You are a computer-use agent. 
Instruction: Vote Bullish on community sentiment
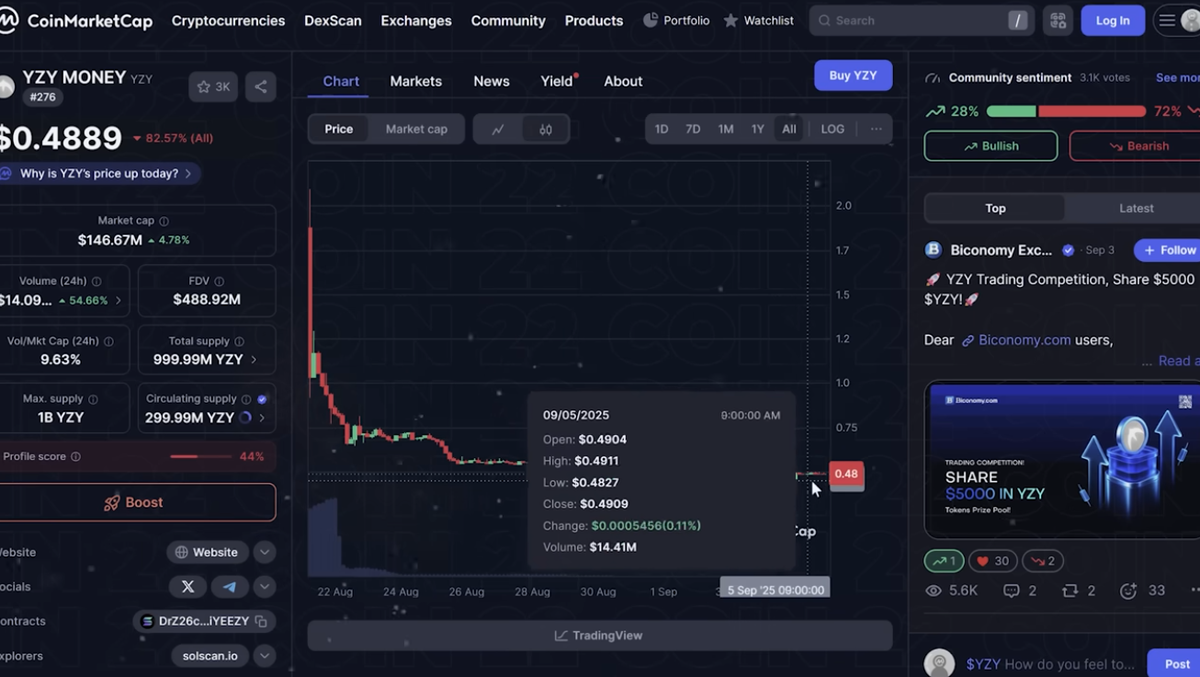[x=991, y=146]
